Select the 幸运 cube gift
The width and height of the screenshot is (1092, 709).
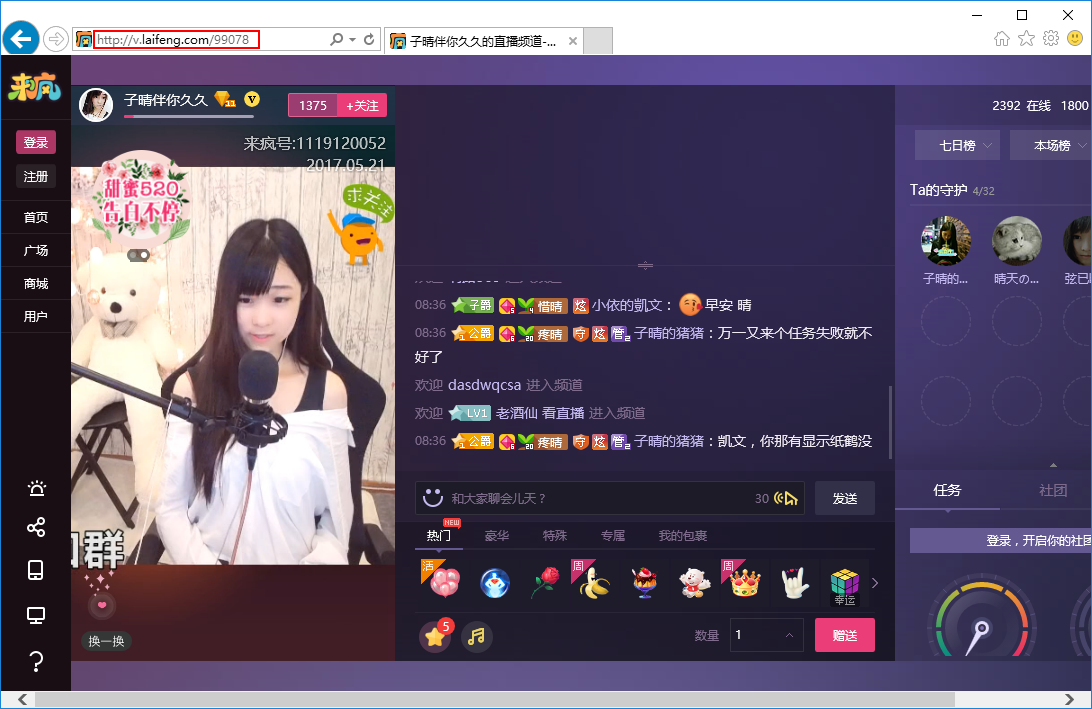[x=845, y=585]
